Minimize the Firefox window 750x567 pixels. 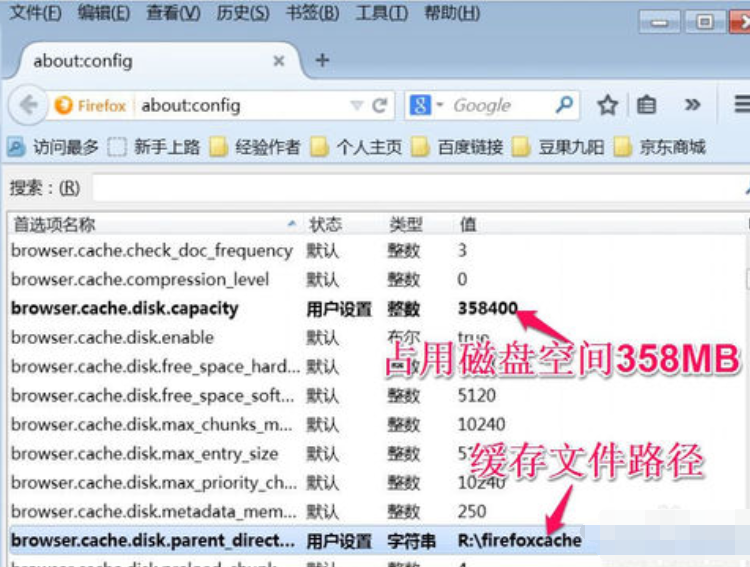pos(659,22)
